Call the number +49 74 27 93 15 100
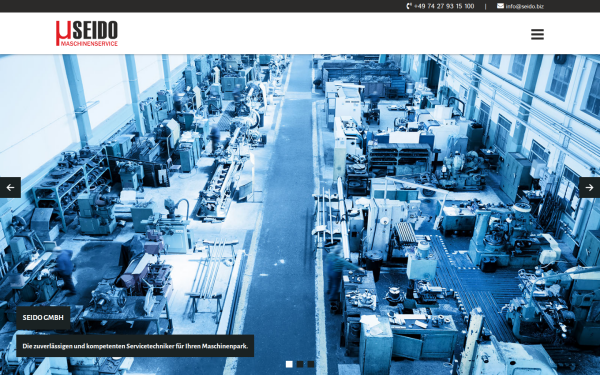This screenshot has width=600, height=375. [x=444, y=6]
